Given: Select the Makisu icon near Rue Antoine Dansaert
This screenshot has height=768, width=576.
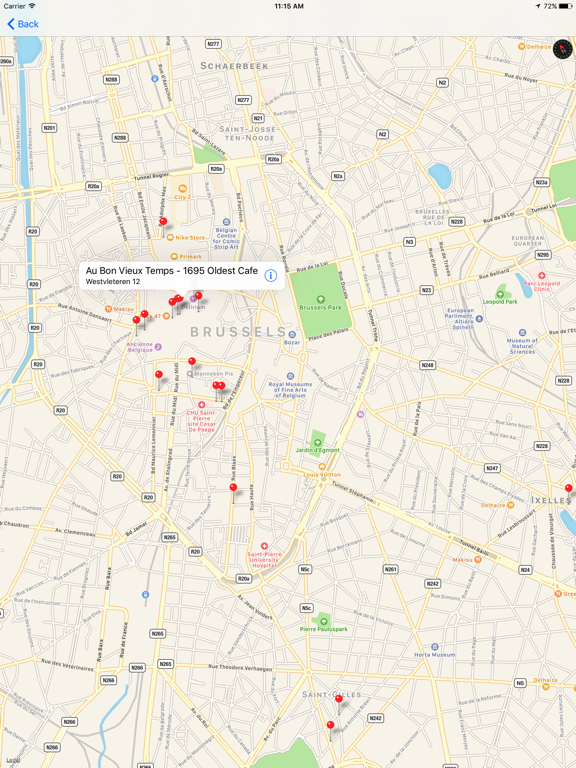Looking at the screenshot, I should pyautogui.click(x=108, y=309).
